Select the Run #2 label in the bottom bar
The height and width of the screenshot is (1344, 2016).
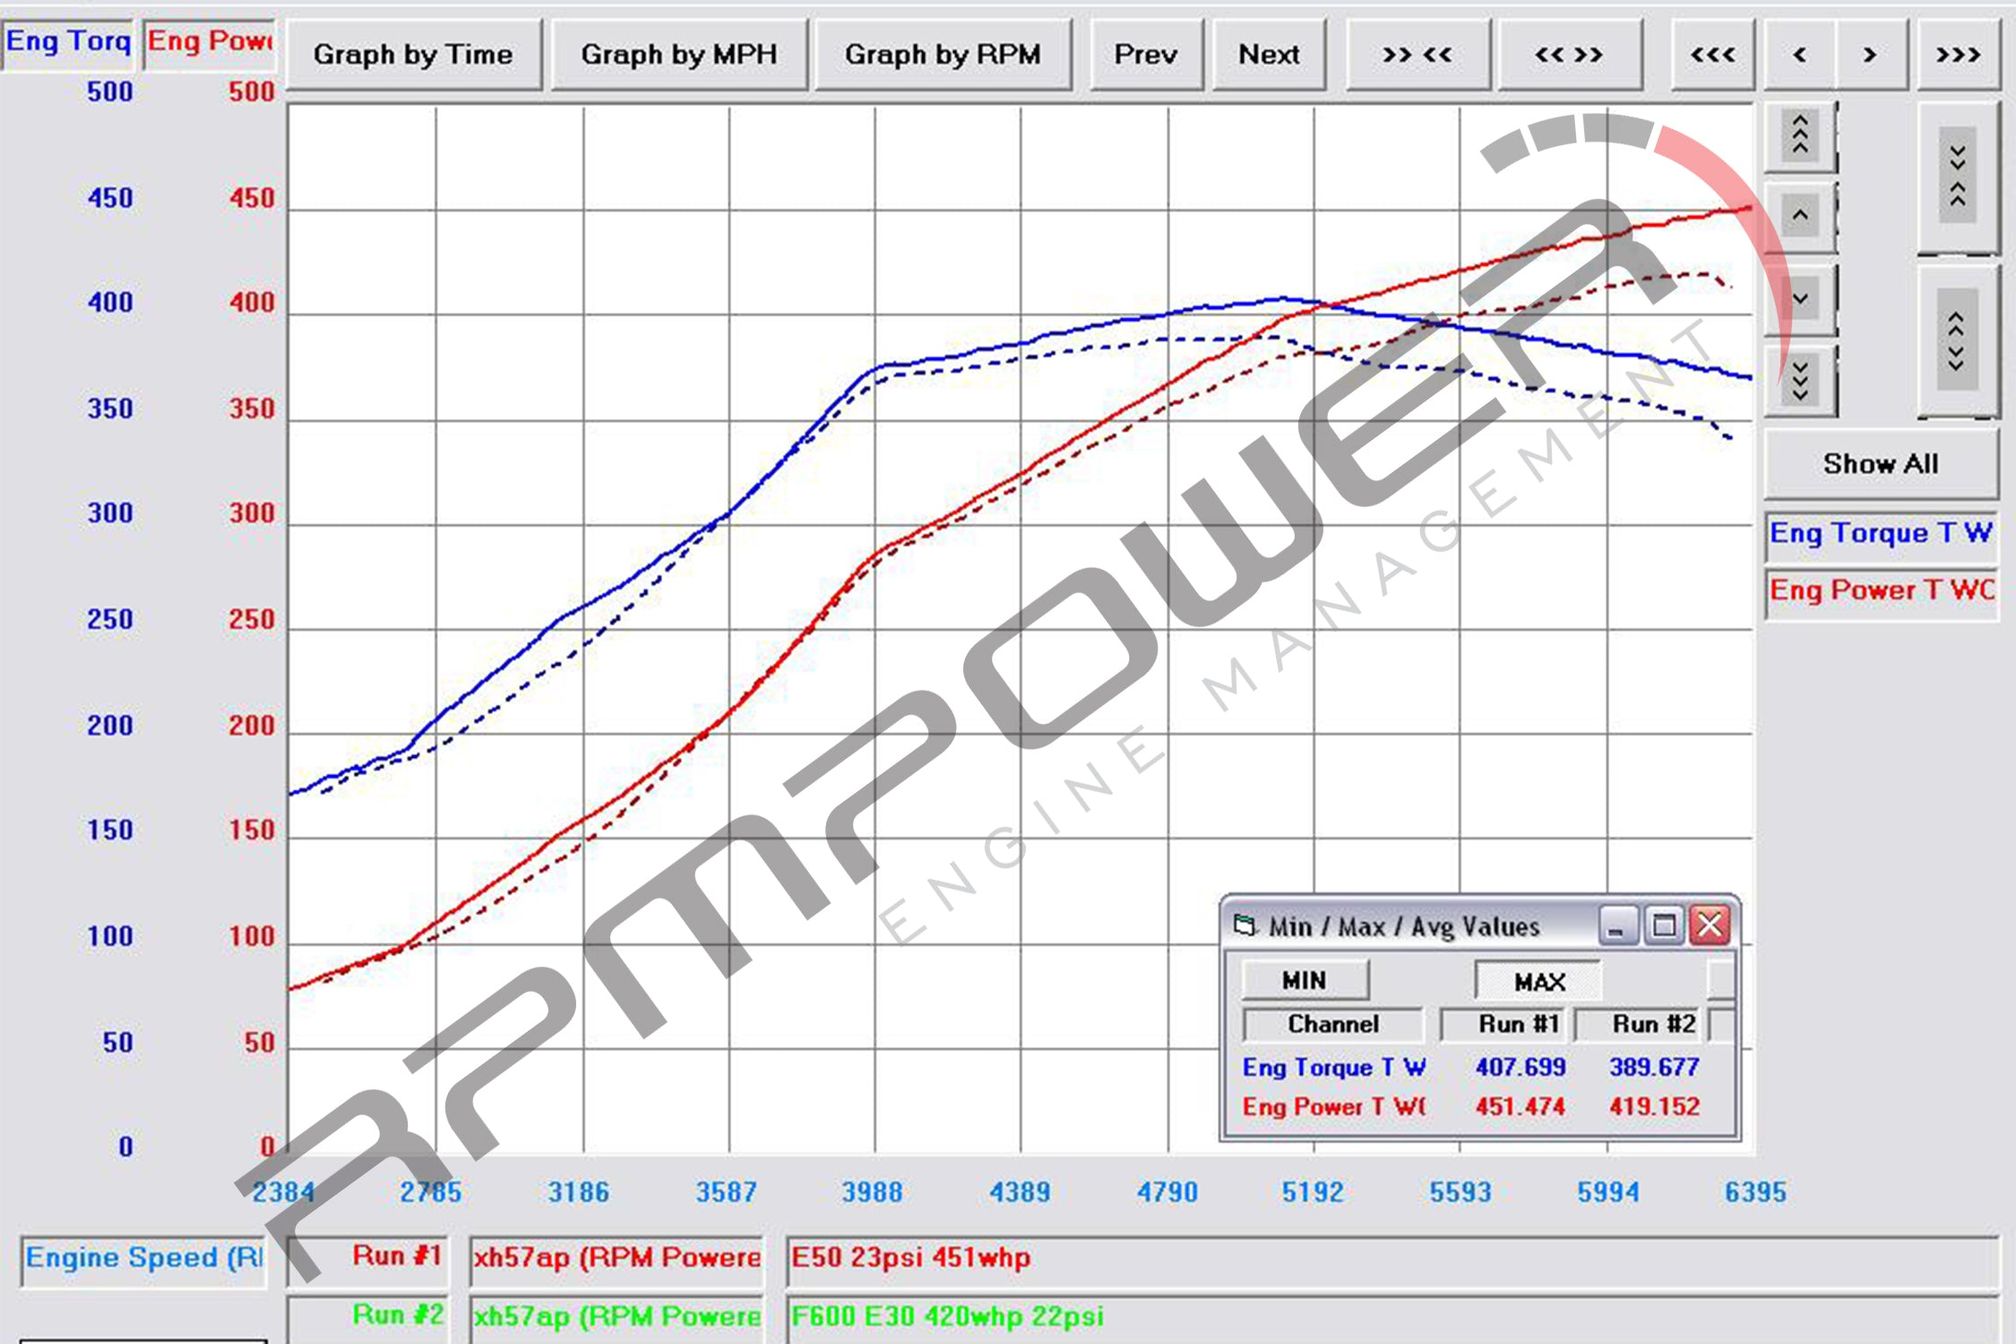(x=367, y=1318)
